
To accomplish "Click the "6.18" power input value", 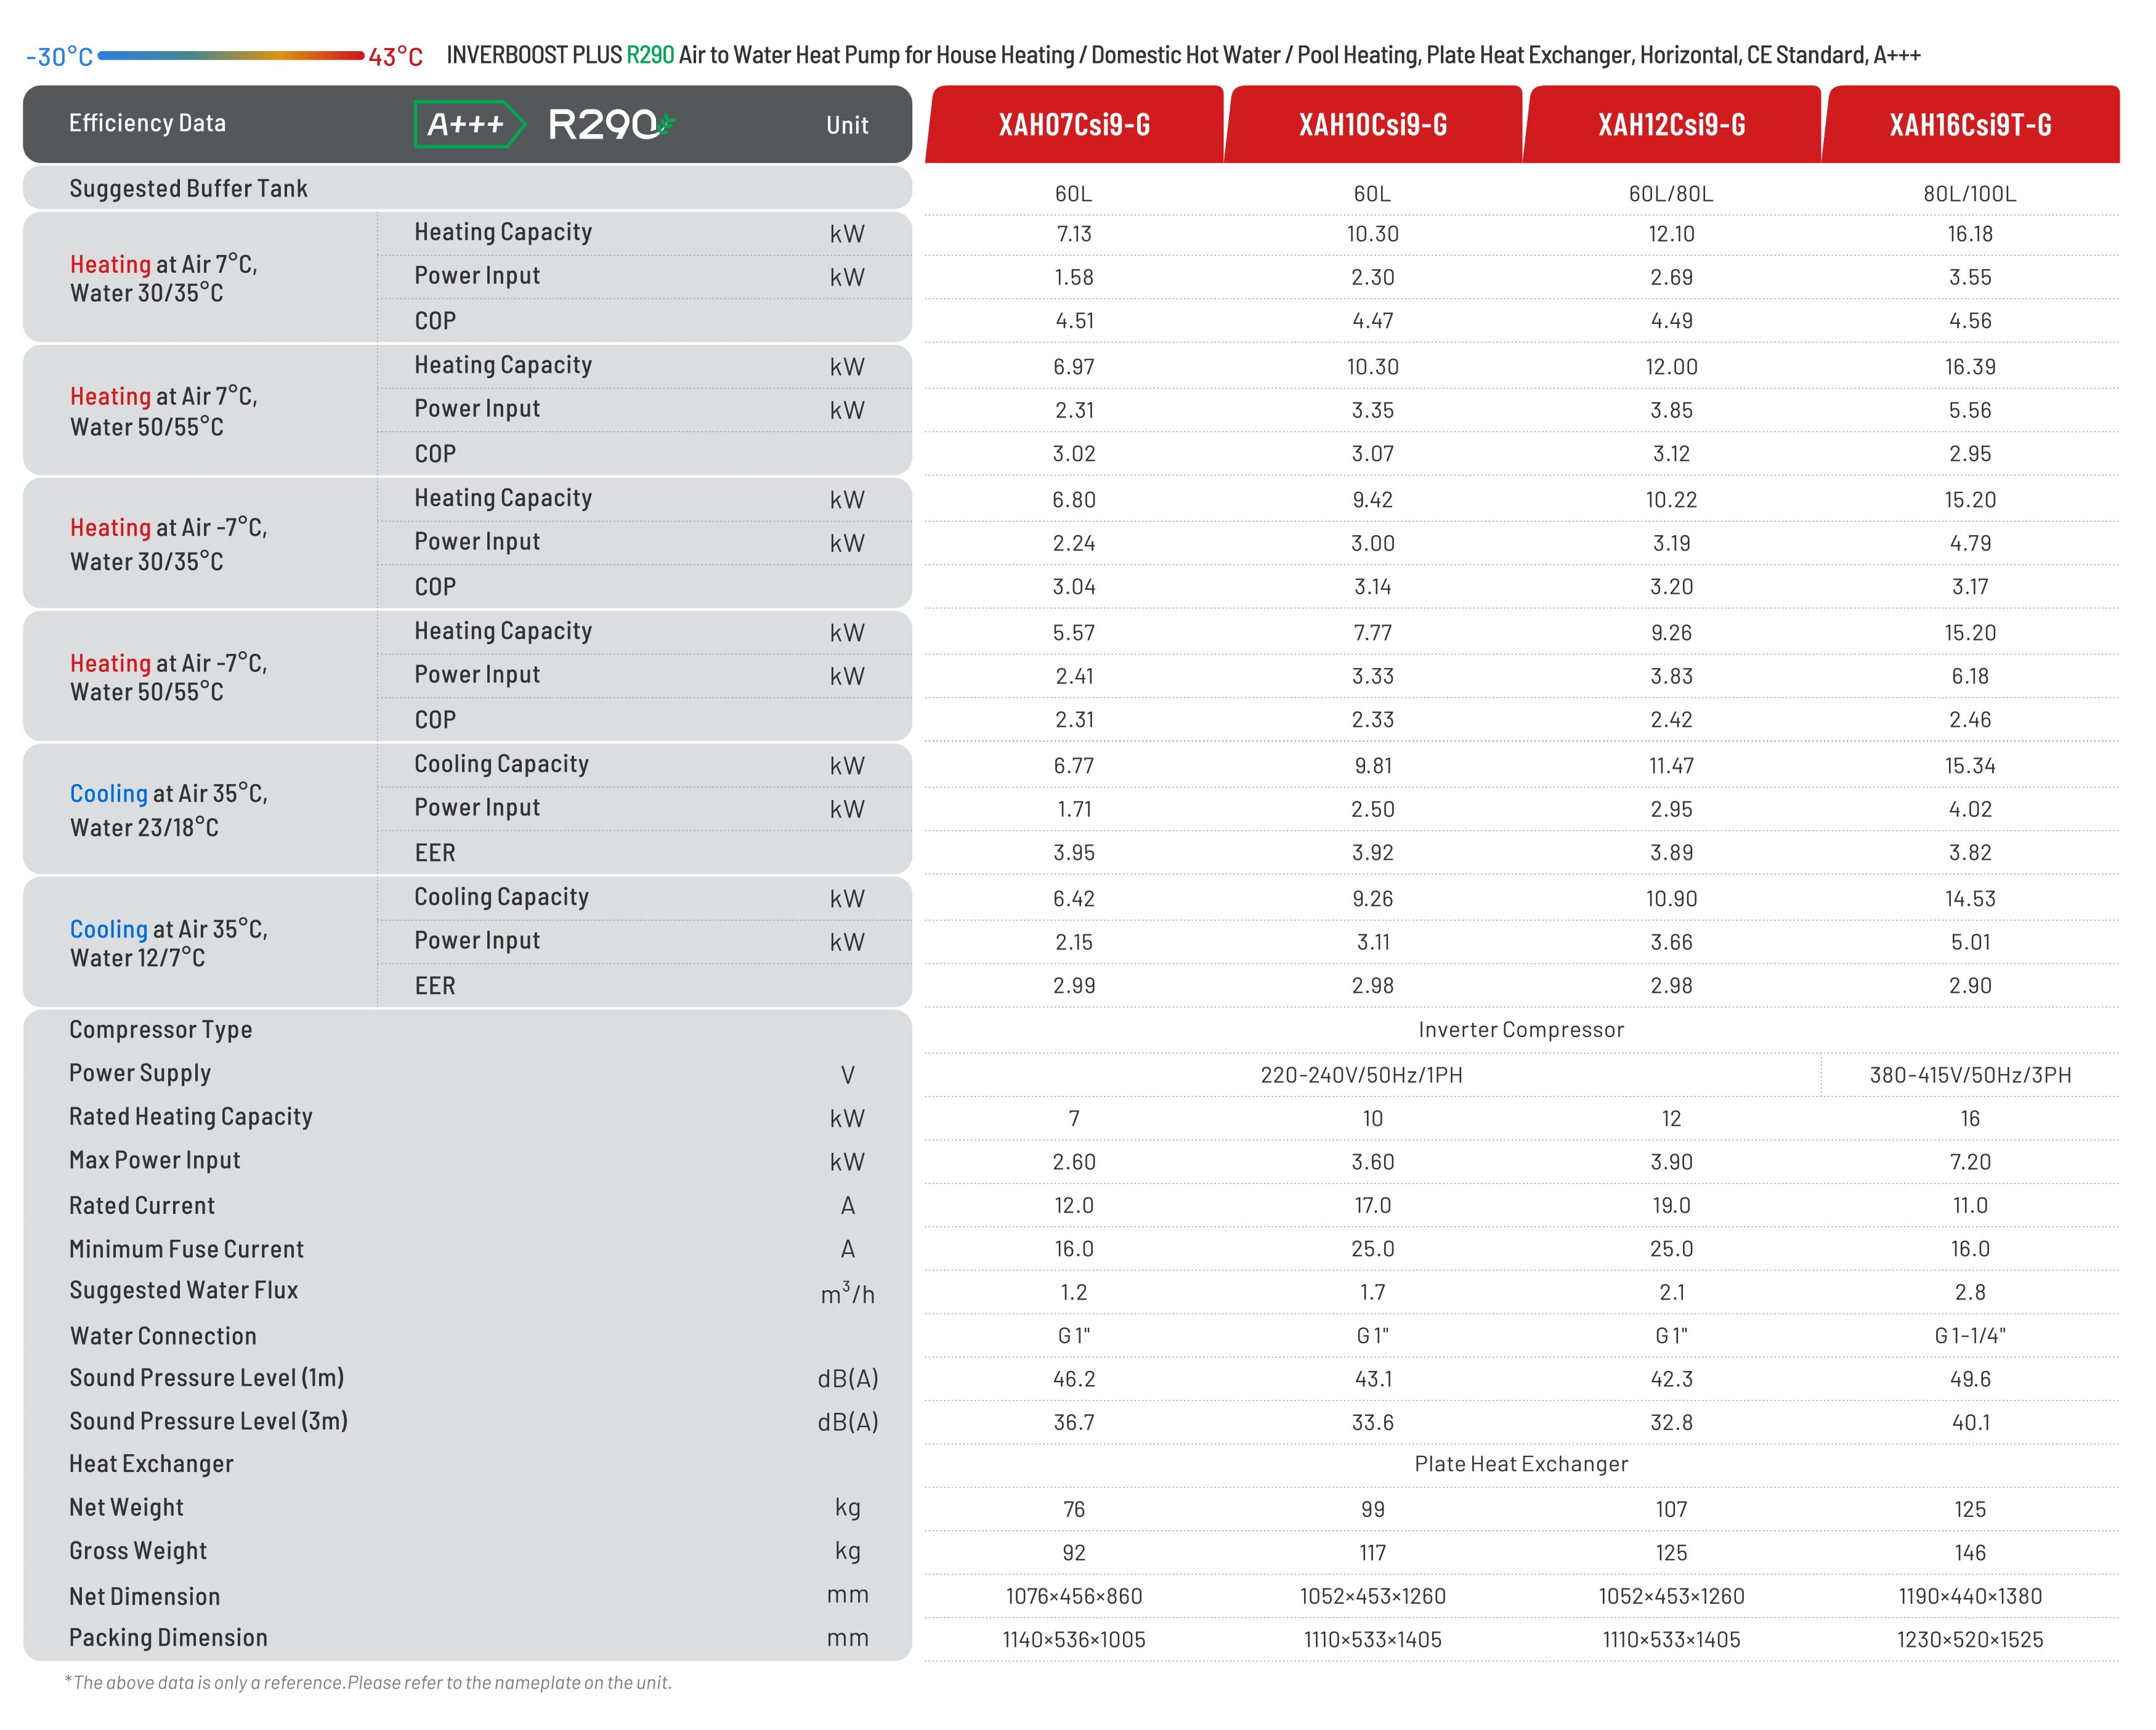I will click(1970, 677).
